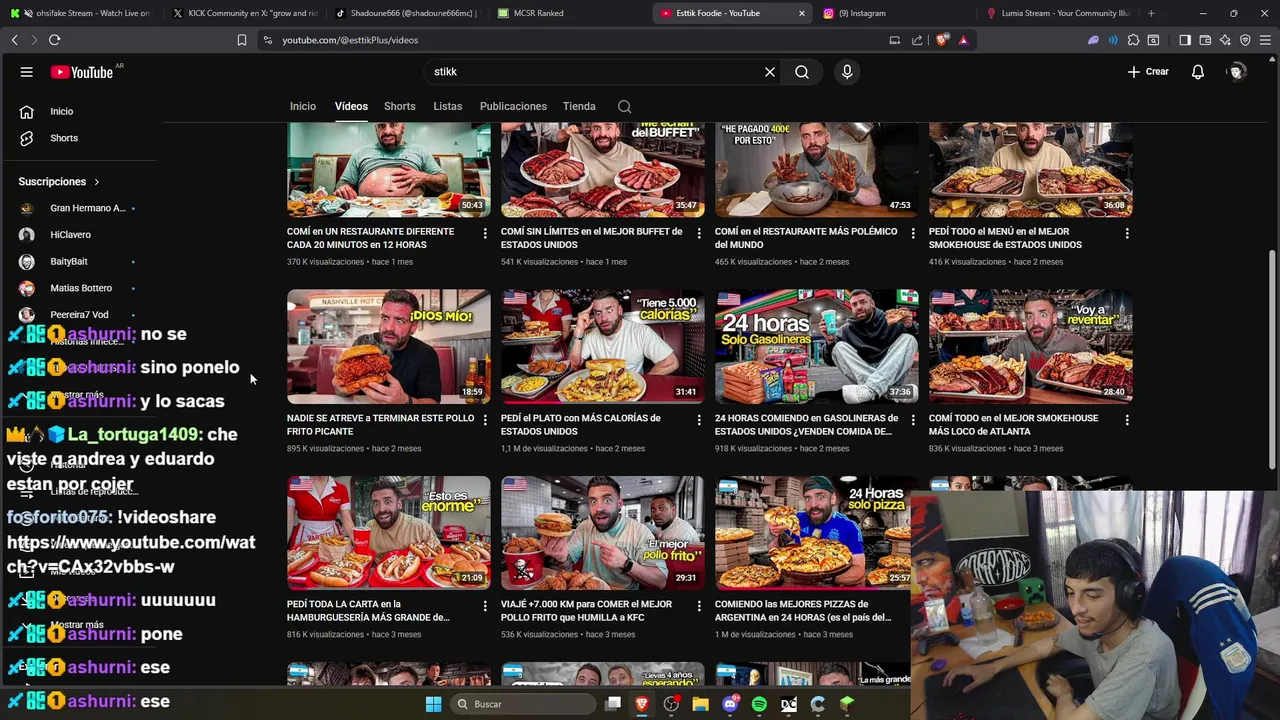Open options for 'SMOKEHOUSE MÁS LOCO de ATLANTA' video
This screenshot has width=1280, height=720.
(1127, 420)
